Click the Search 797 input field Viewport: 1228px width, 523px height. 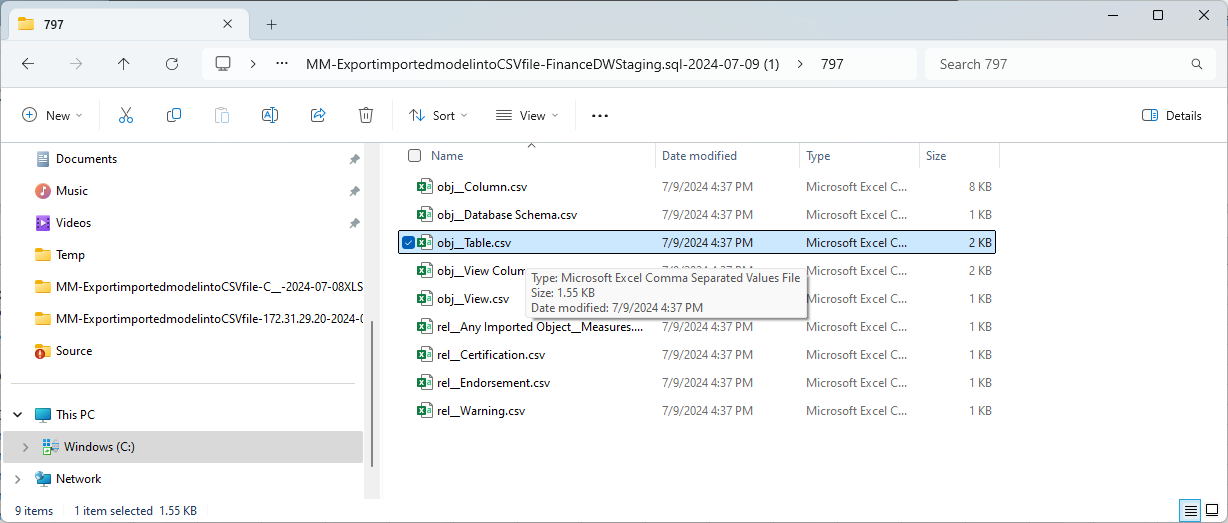pyautogui.click(x=1060, y=64)
